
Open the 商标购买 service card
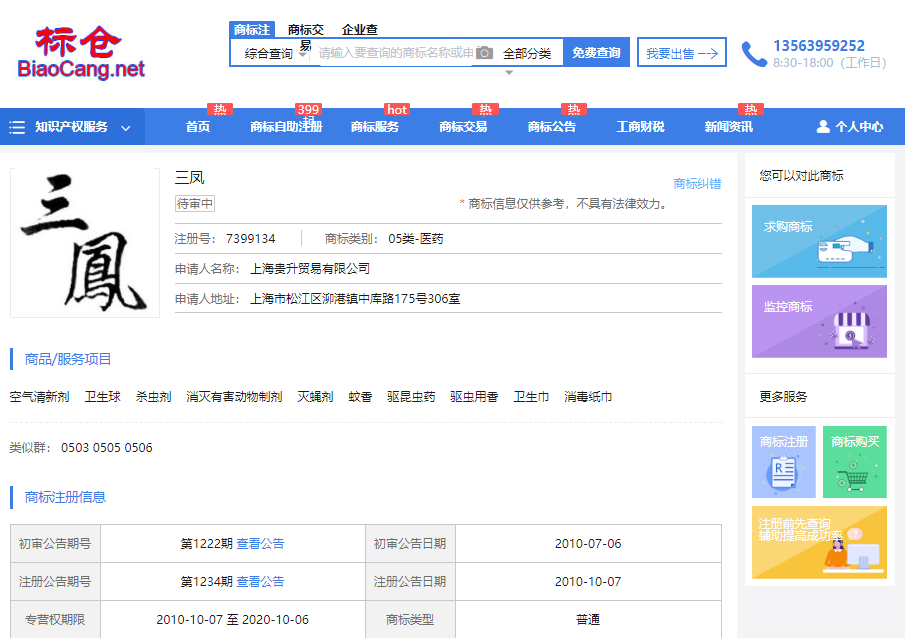(x=854, y=462)
